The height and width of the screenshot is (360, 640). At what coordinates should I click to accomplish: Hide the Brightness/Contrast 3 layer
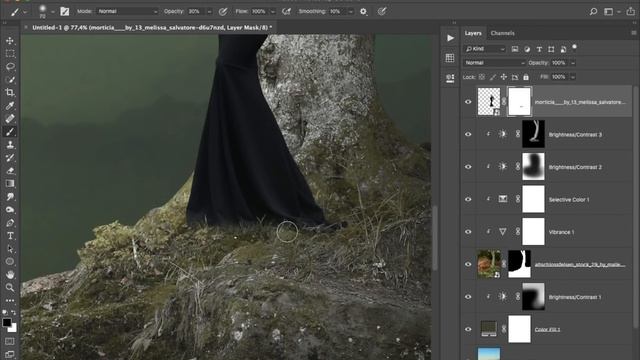[x=468, y=134]
